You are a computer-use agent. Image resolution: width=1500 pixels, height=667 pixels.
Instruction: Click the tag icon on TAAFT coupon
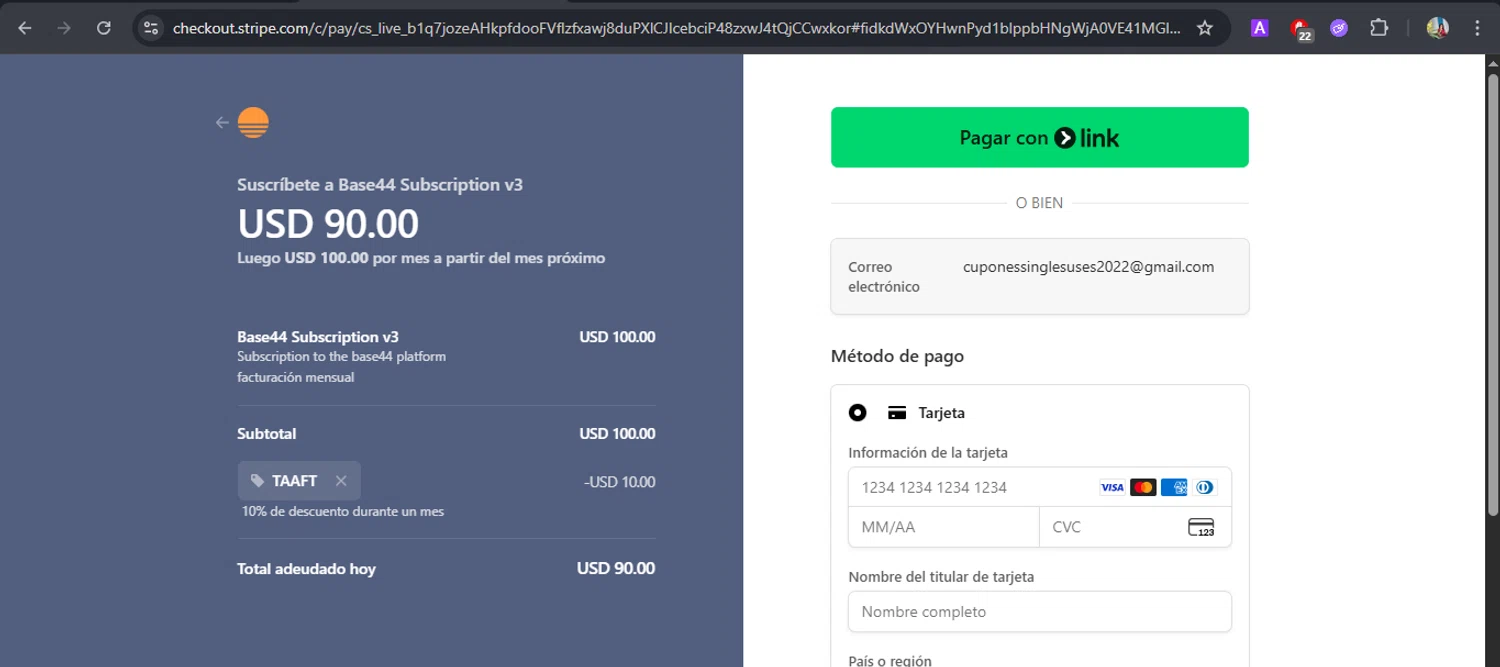point(258,481)
